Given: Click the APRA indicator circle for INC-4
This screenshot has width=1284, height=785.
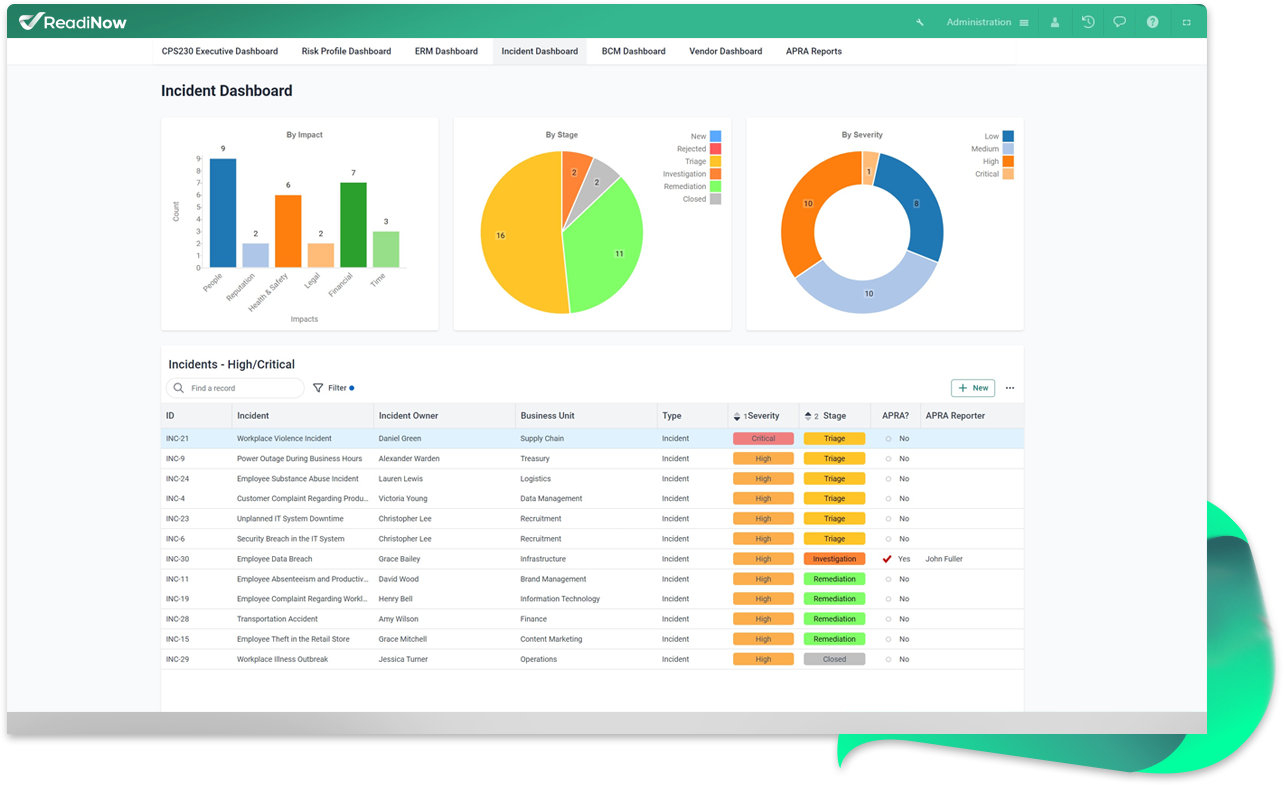Looking at the screenshot, I should point(887,499).
